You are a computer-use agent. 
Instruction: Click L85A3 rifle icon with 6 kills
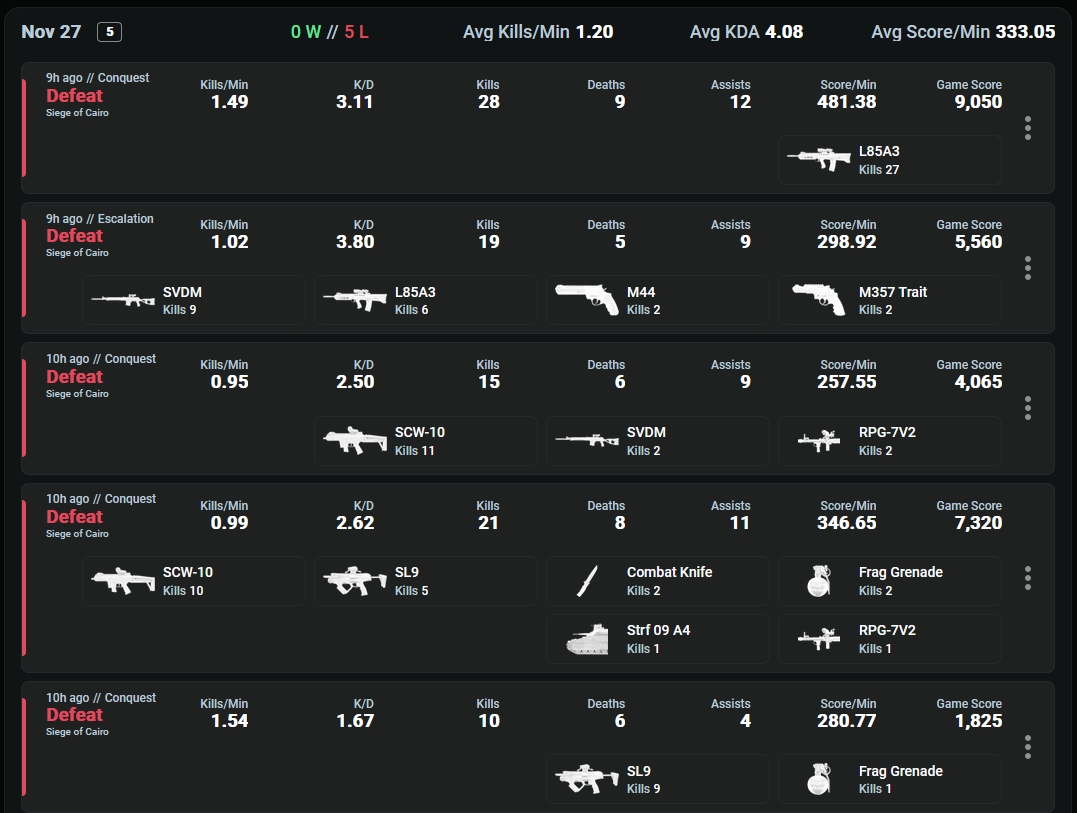coord(354,300)
